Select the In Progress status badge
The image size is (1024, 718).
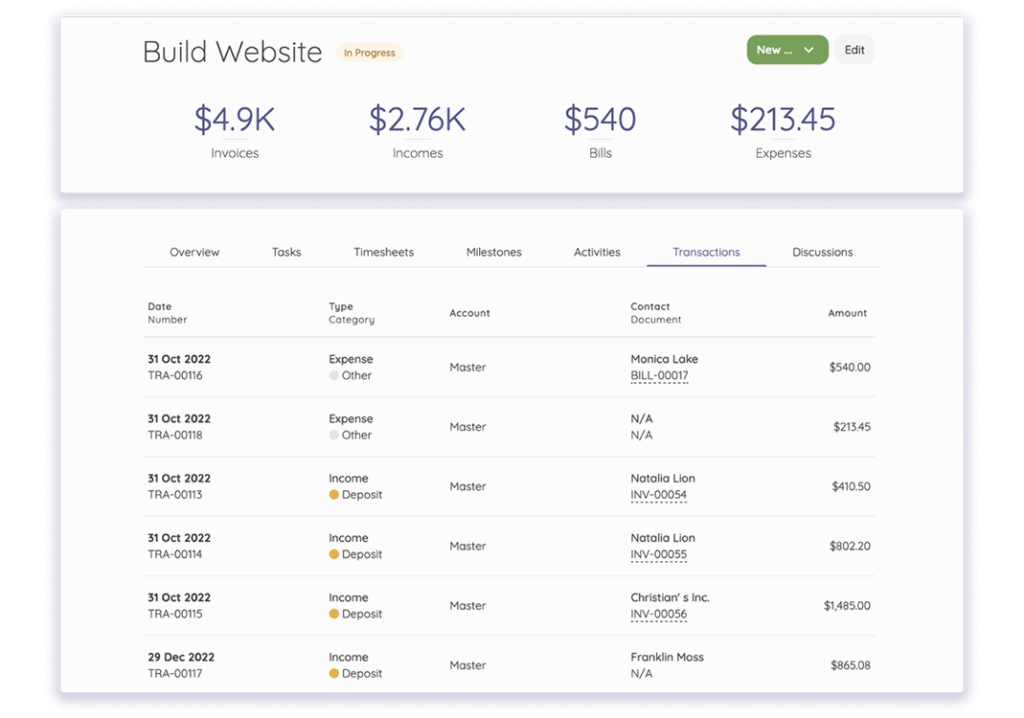(x=369, y=53)
